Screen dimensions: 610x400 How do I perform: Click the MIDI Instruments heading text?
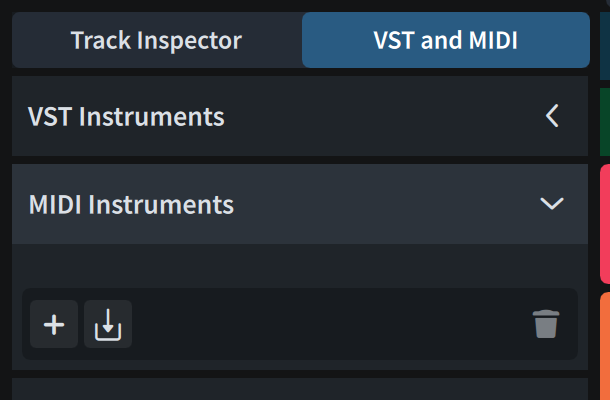pos(131,205)
